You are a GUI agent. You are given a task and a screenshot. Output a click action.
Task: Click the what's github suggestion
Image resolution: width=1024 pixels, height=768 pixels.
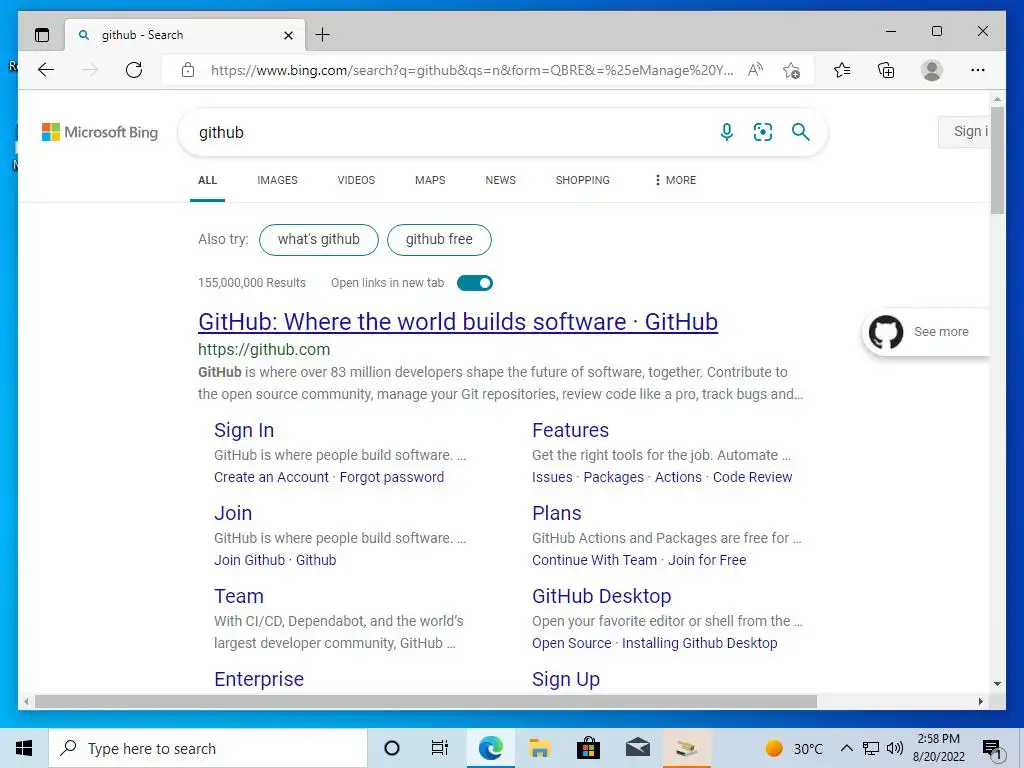(319, 240)
